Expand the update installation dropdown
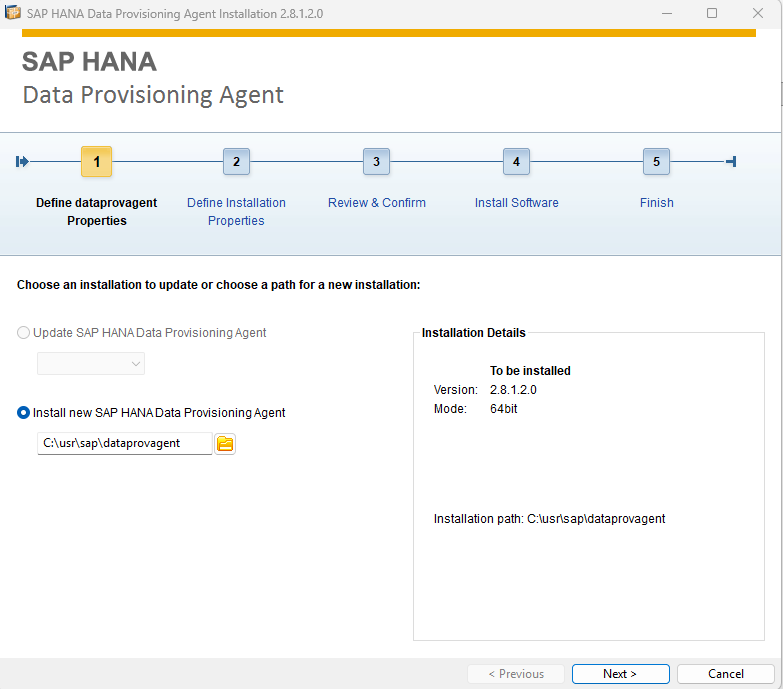Image resolution: width=783 pixels, height=689 pixels. click(x=91, y=364)
